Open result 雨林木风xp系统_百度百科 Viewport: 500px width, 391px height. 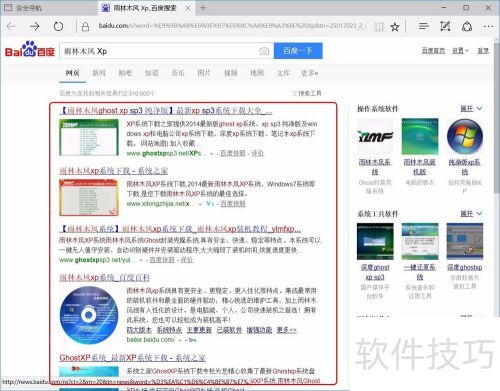pyautogui.click(x=105, y=277)
